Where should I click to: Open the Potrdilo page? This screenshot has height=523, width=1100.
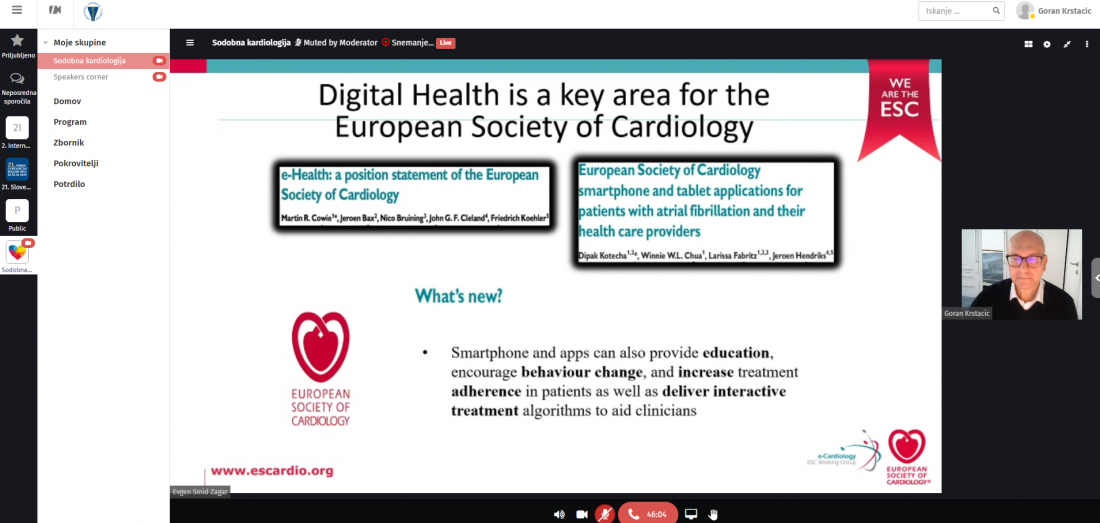[69, 184]
